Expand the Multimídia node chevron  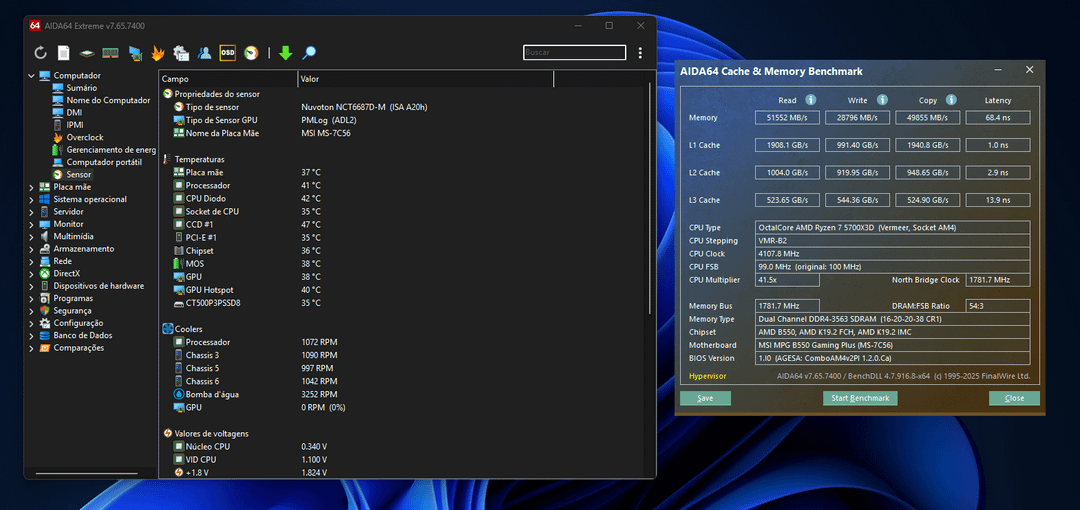[31, 236]
